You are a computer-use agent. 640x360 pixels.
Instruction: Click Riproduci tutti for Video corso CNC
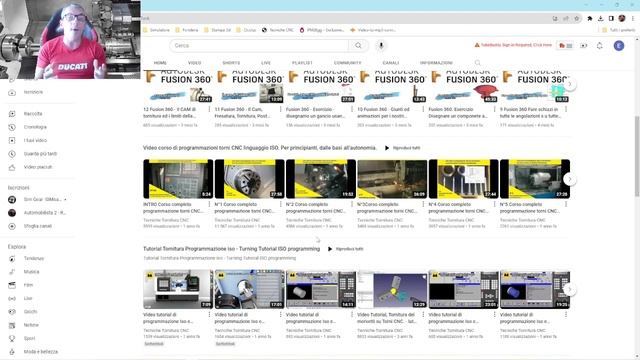click(402, 148)
